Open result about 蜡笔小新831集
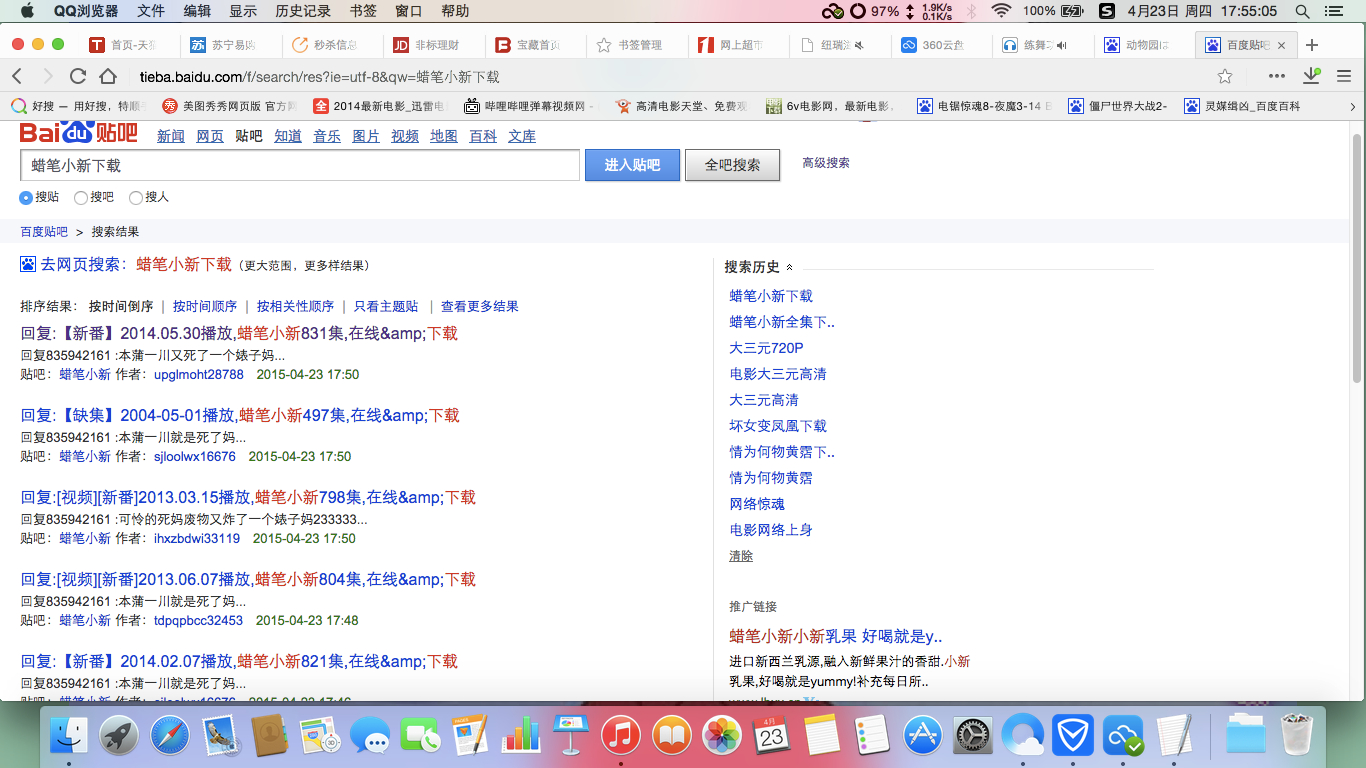Screen dimensions: 1366x768 (239, 333)
